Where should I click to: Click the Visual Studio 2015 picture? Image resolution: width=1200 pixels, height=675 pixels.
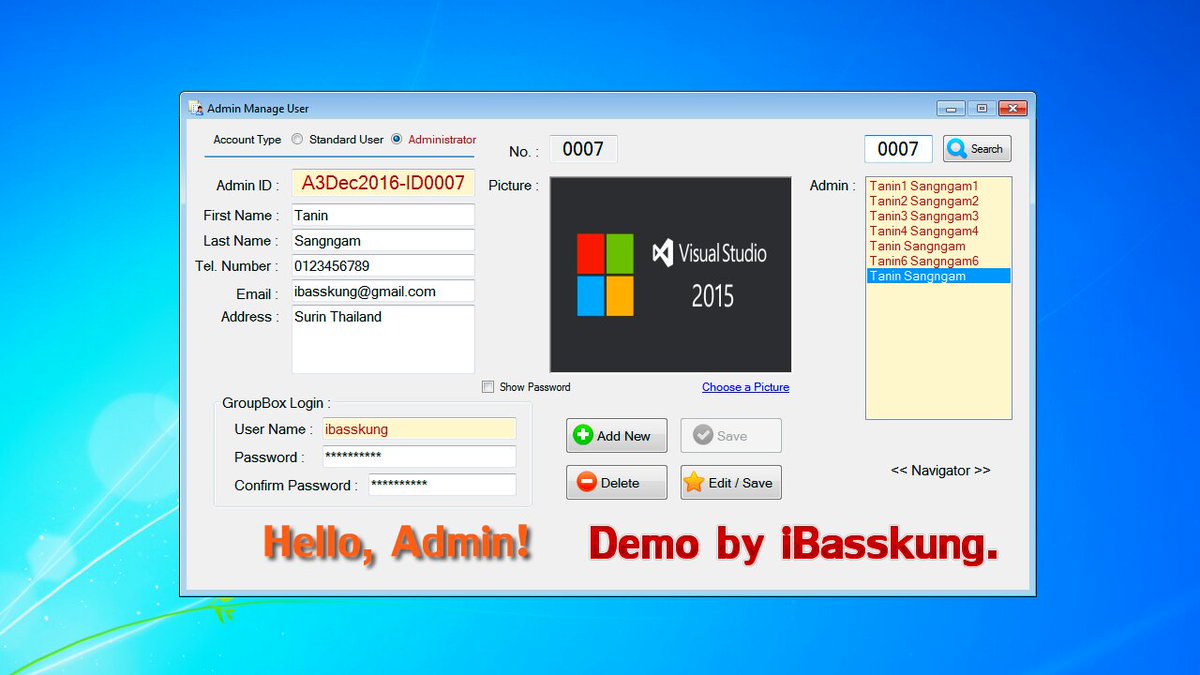click(670, 275)
